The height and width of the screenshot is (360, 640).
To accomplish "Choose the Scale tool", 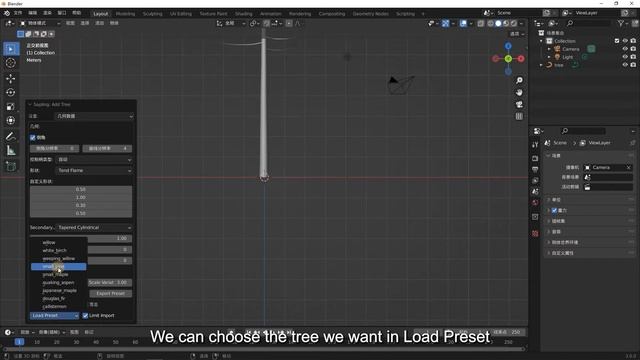I will point(11,107).
